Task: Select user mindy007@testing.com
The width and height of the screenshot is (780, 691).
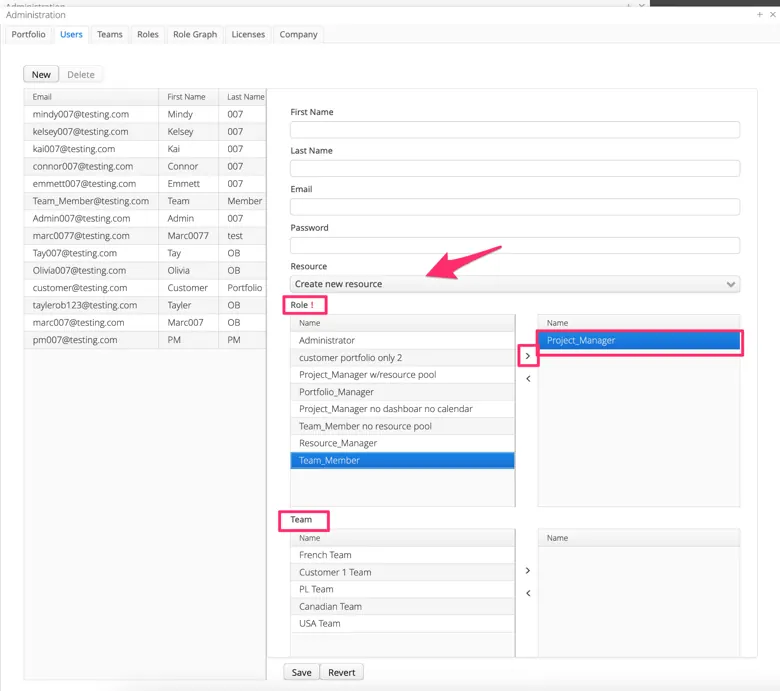Action: [x=145, y=114]
